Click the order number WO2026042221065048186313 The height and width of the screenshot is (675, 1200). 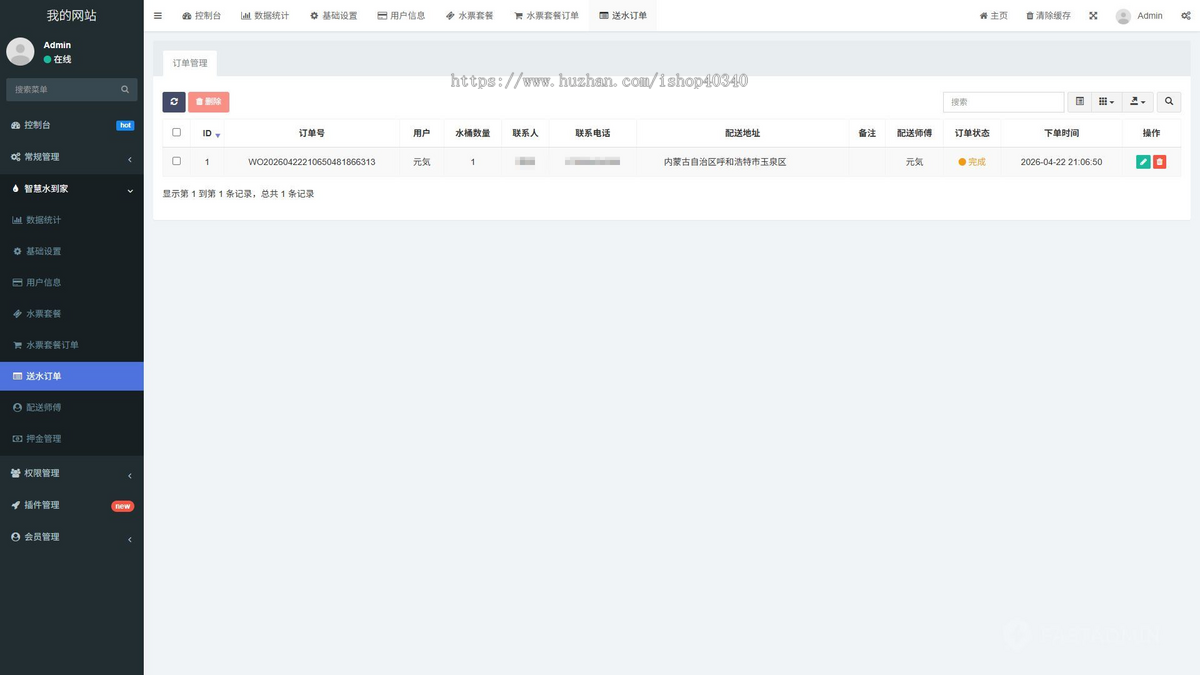(x=312, y=162)
